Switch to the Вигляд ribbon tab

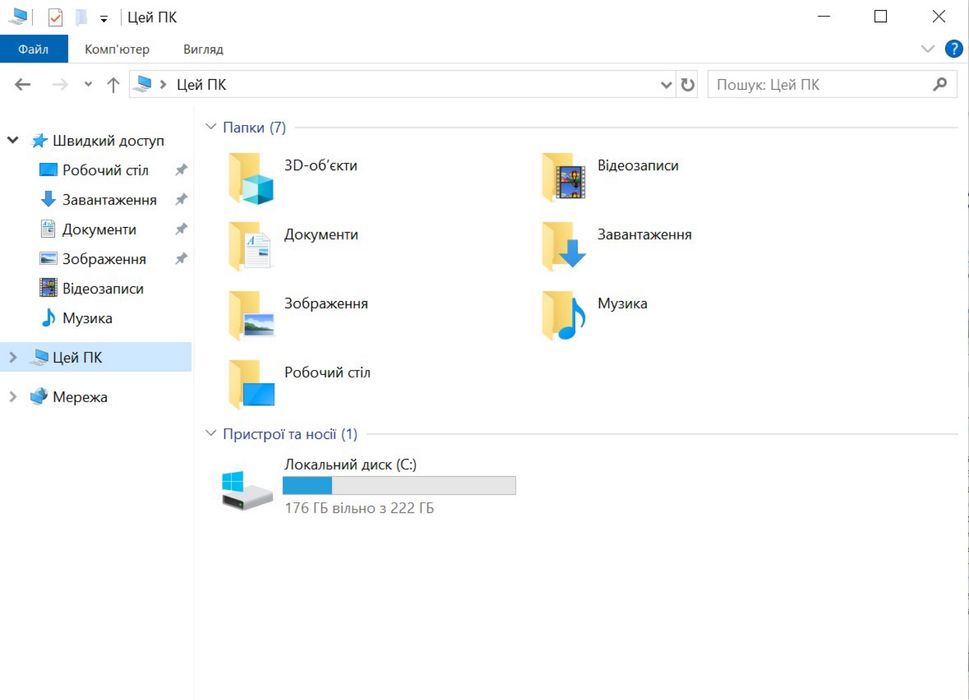[x=203, y=49]
